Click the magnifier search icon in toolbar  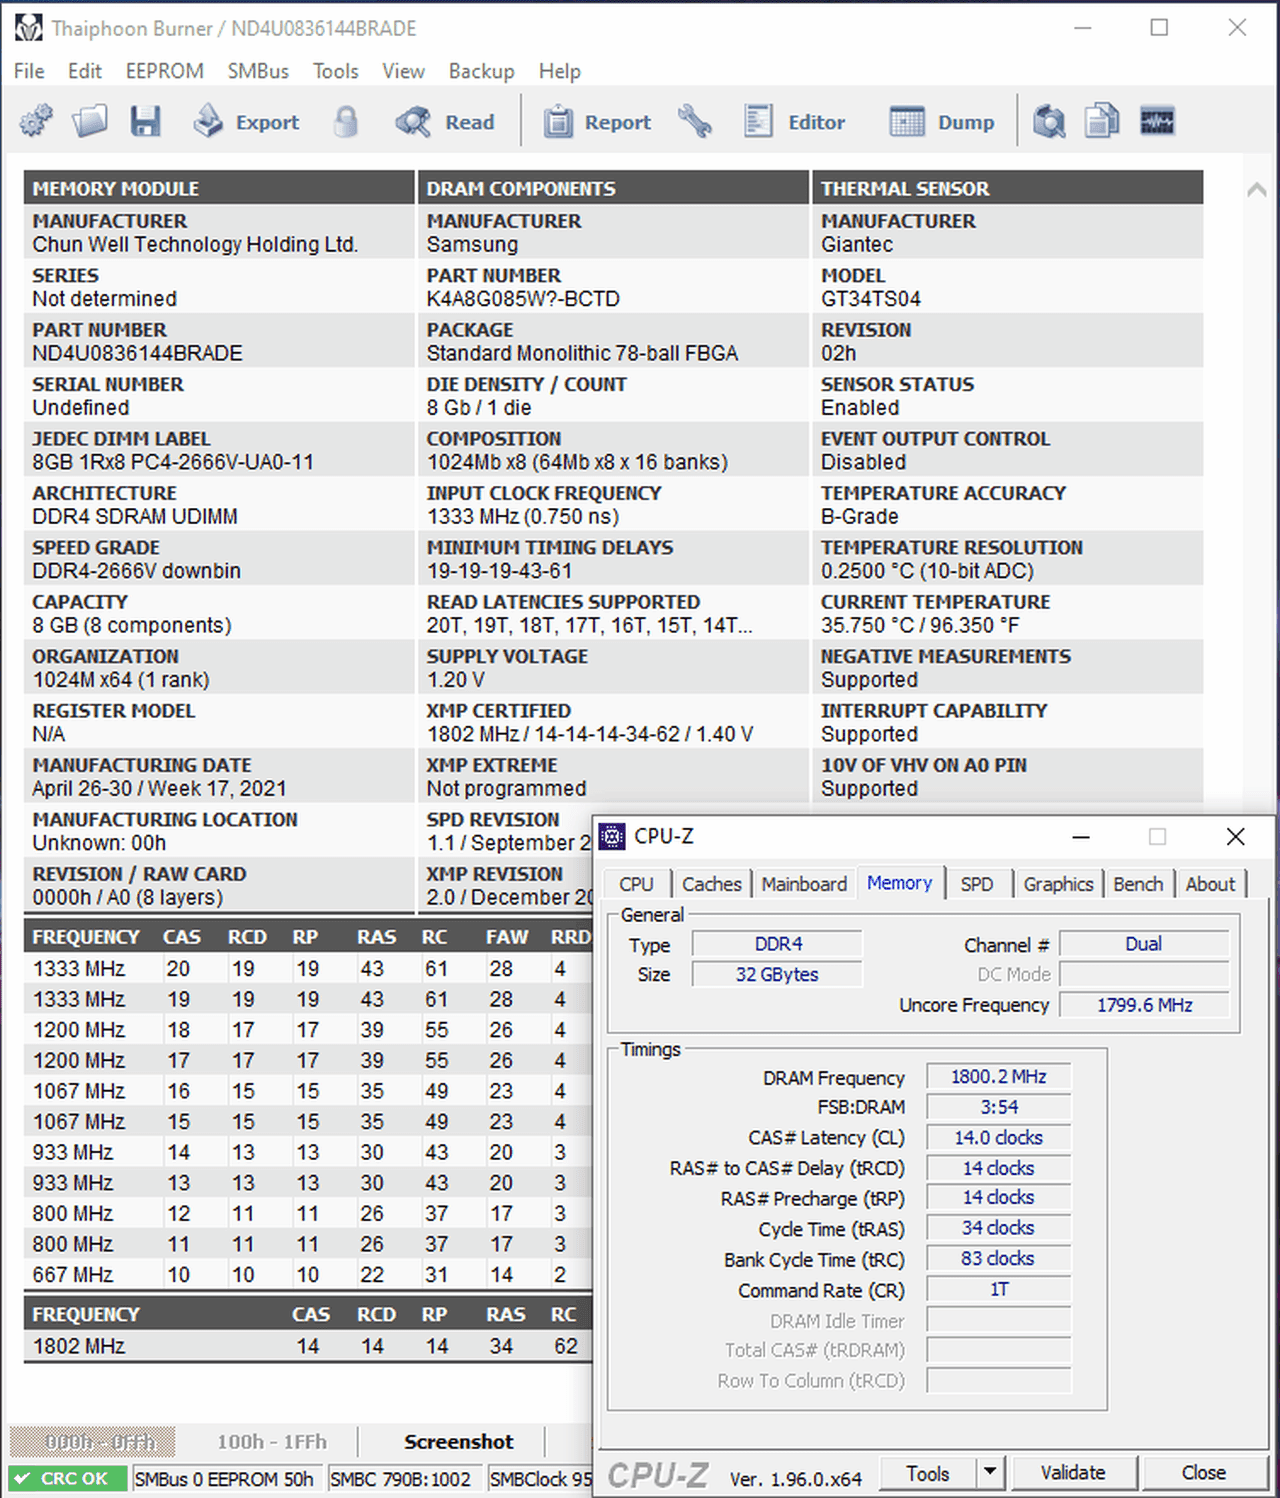tap(1048, 122)
